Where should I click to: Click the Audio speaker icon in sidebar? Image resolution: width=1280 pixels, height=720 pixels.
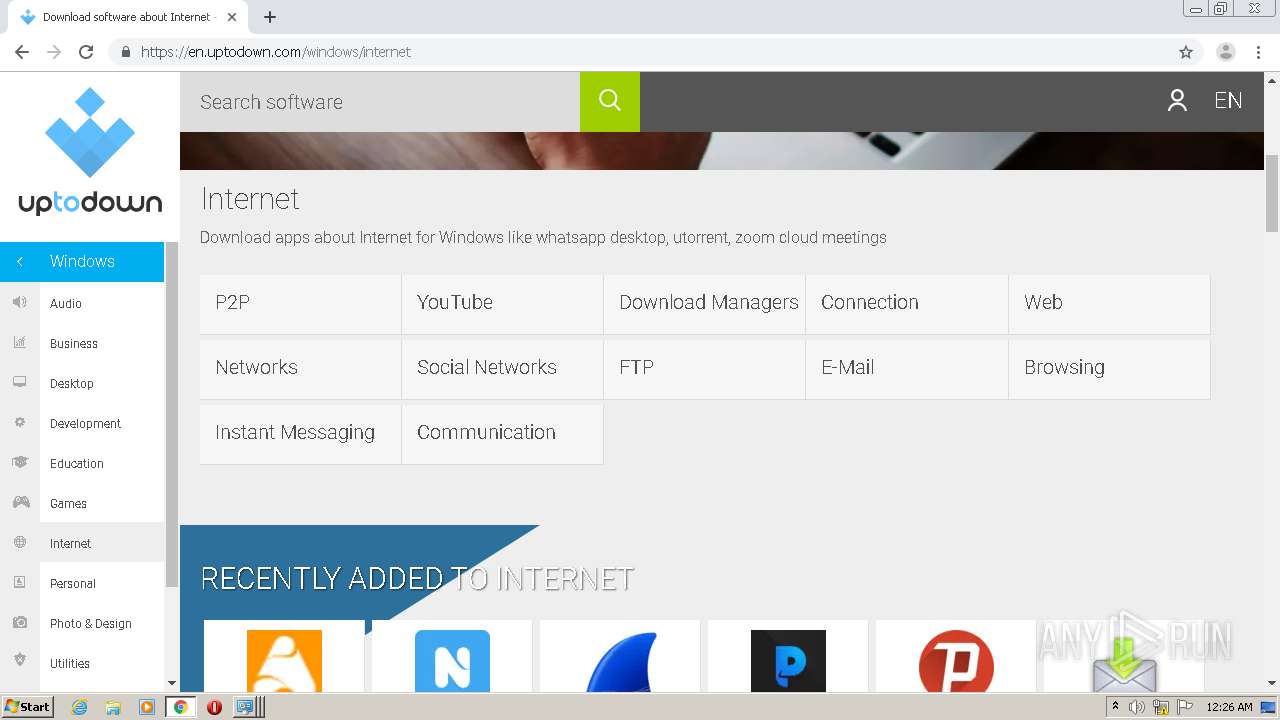pos(19,303)
